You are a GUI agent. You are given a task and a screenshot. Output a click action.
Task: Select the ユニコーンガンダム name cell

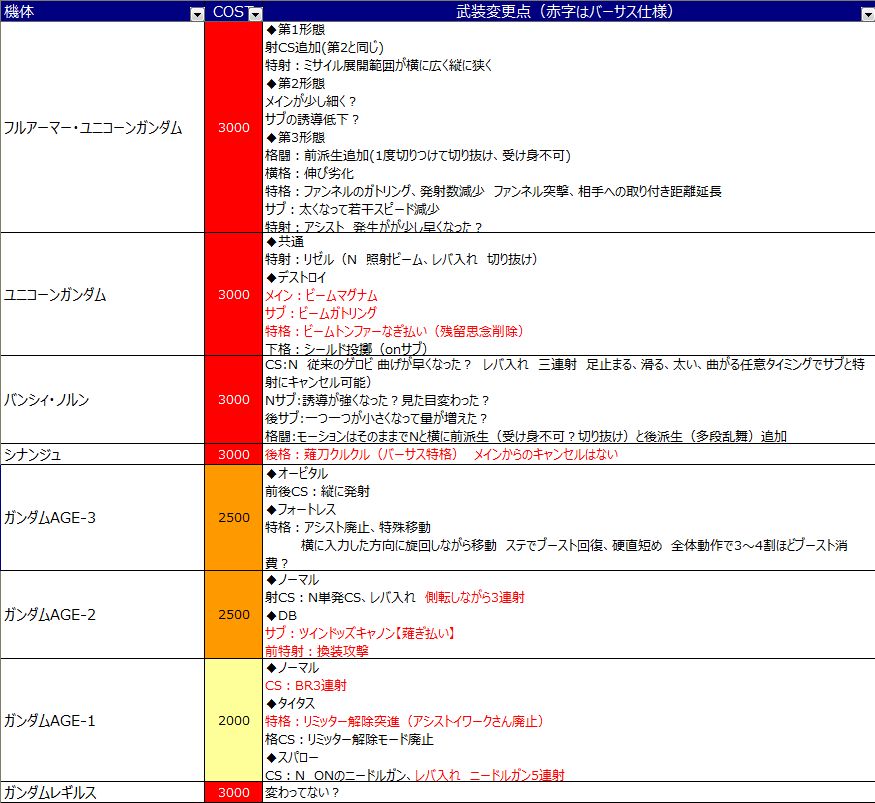(102, 294)
